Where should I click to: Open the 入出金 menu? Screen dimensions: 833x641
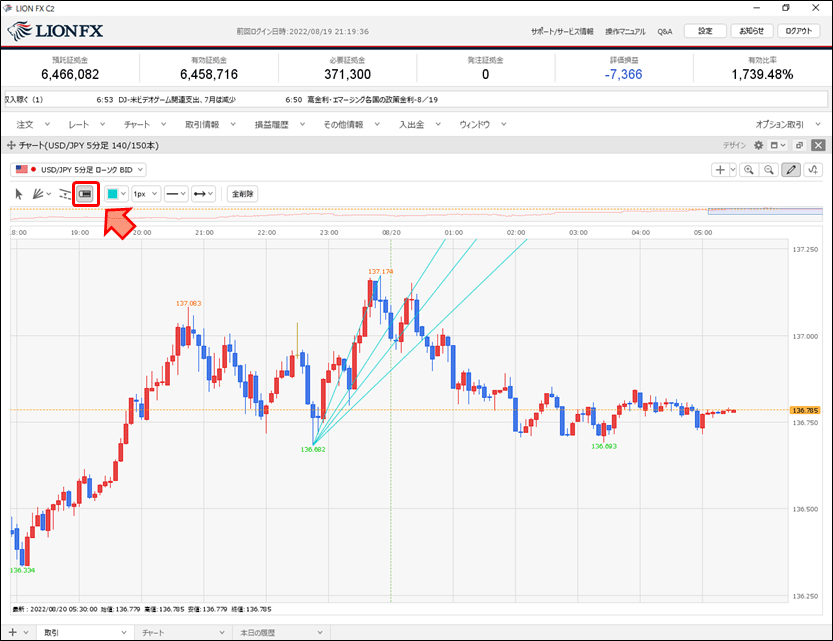[x=420, y=124]
